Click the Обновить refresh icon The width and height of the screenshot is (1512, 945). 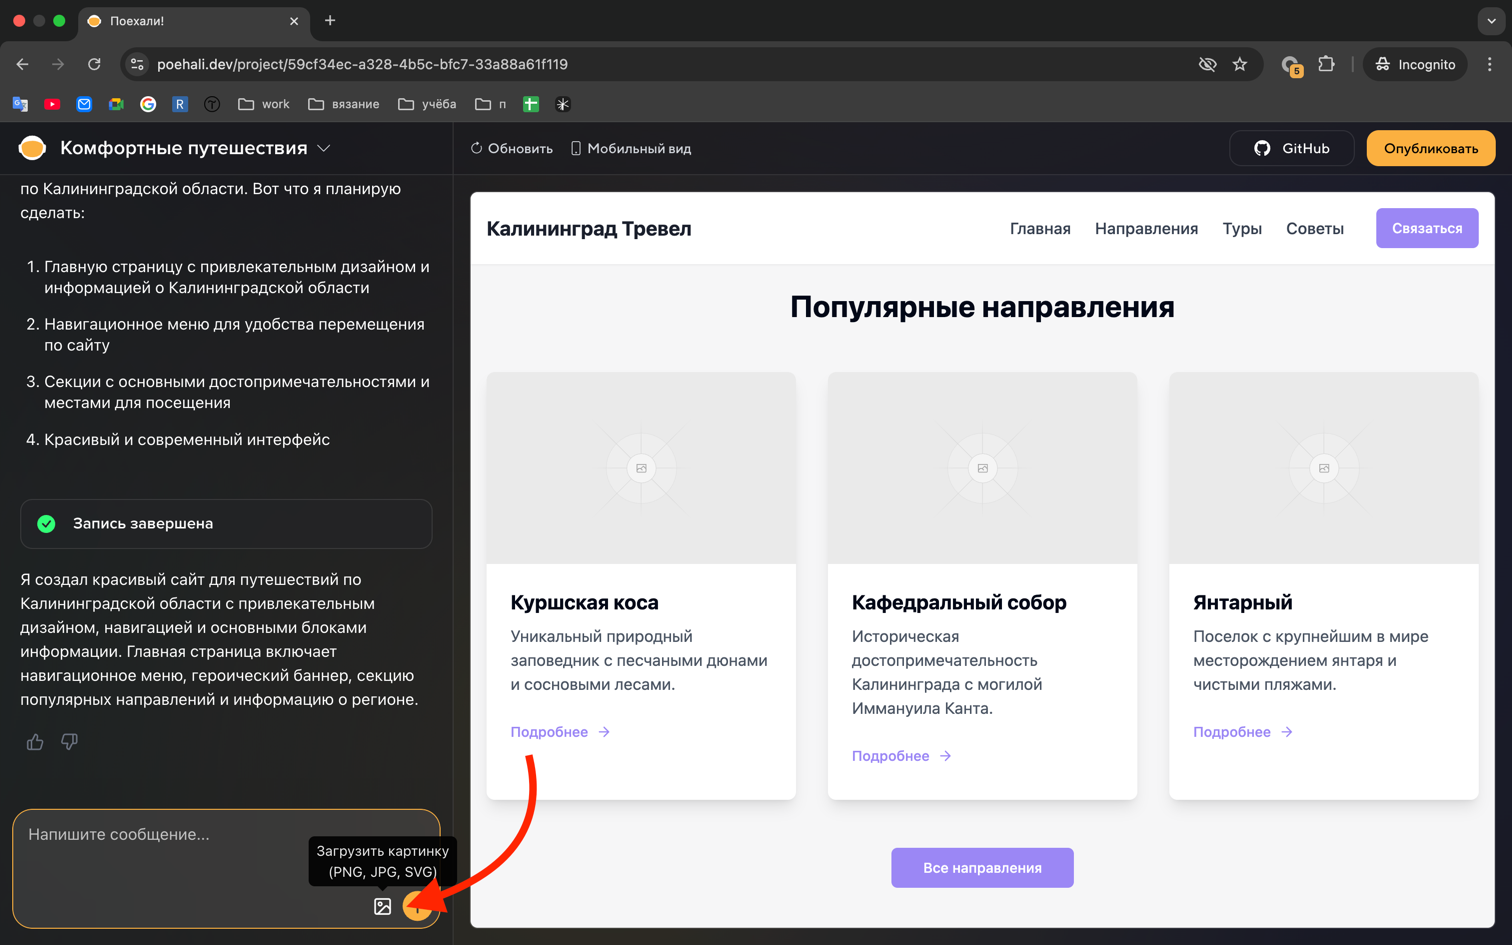coord(477,147)
